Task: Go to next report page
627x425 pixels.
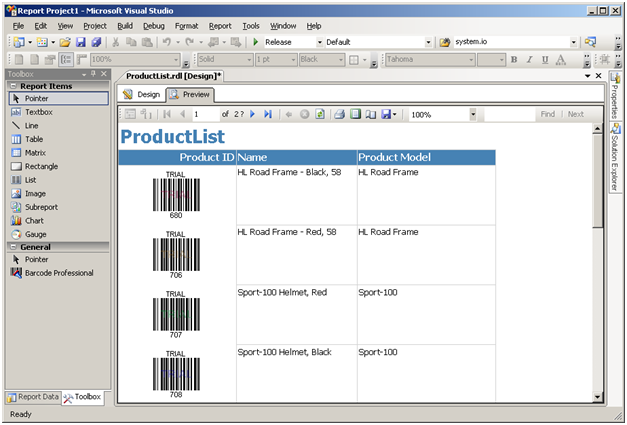Action: click(x=252, y=114)
